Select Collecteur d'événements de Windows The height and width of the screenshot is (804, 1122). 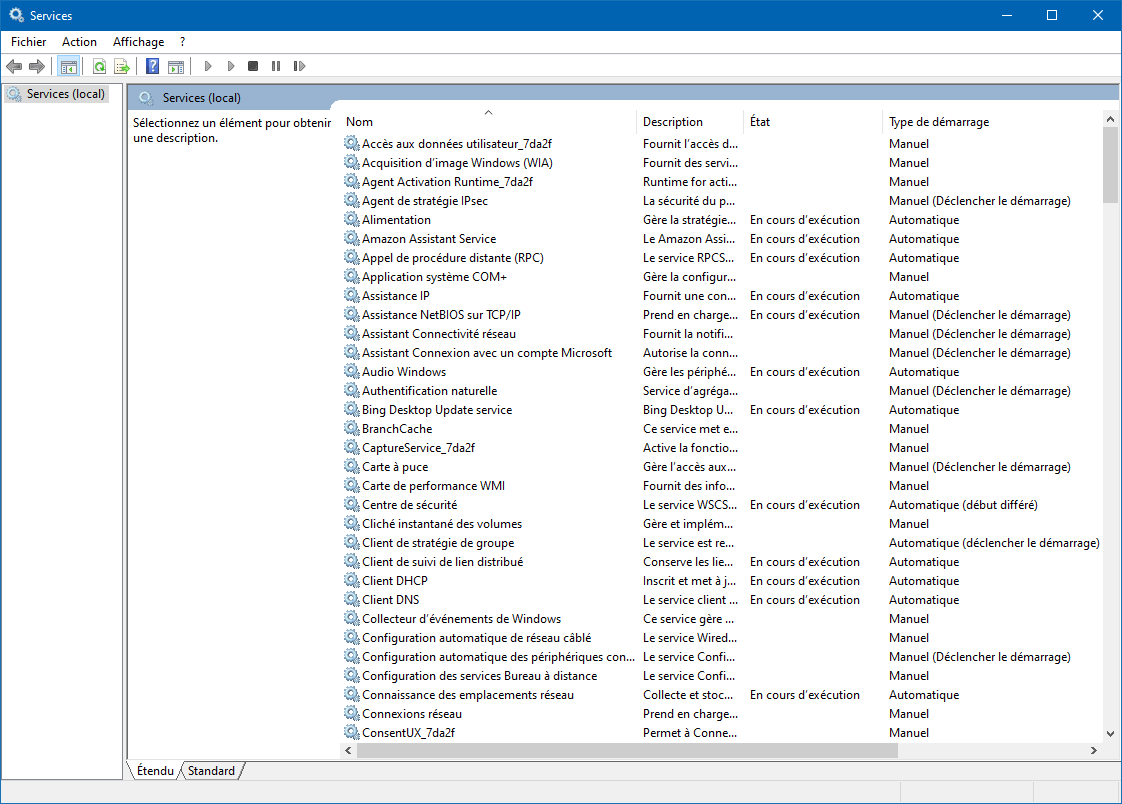point(462,619)
